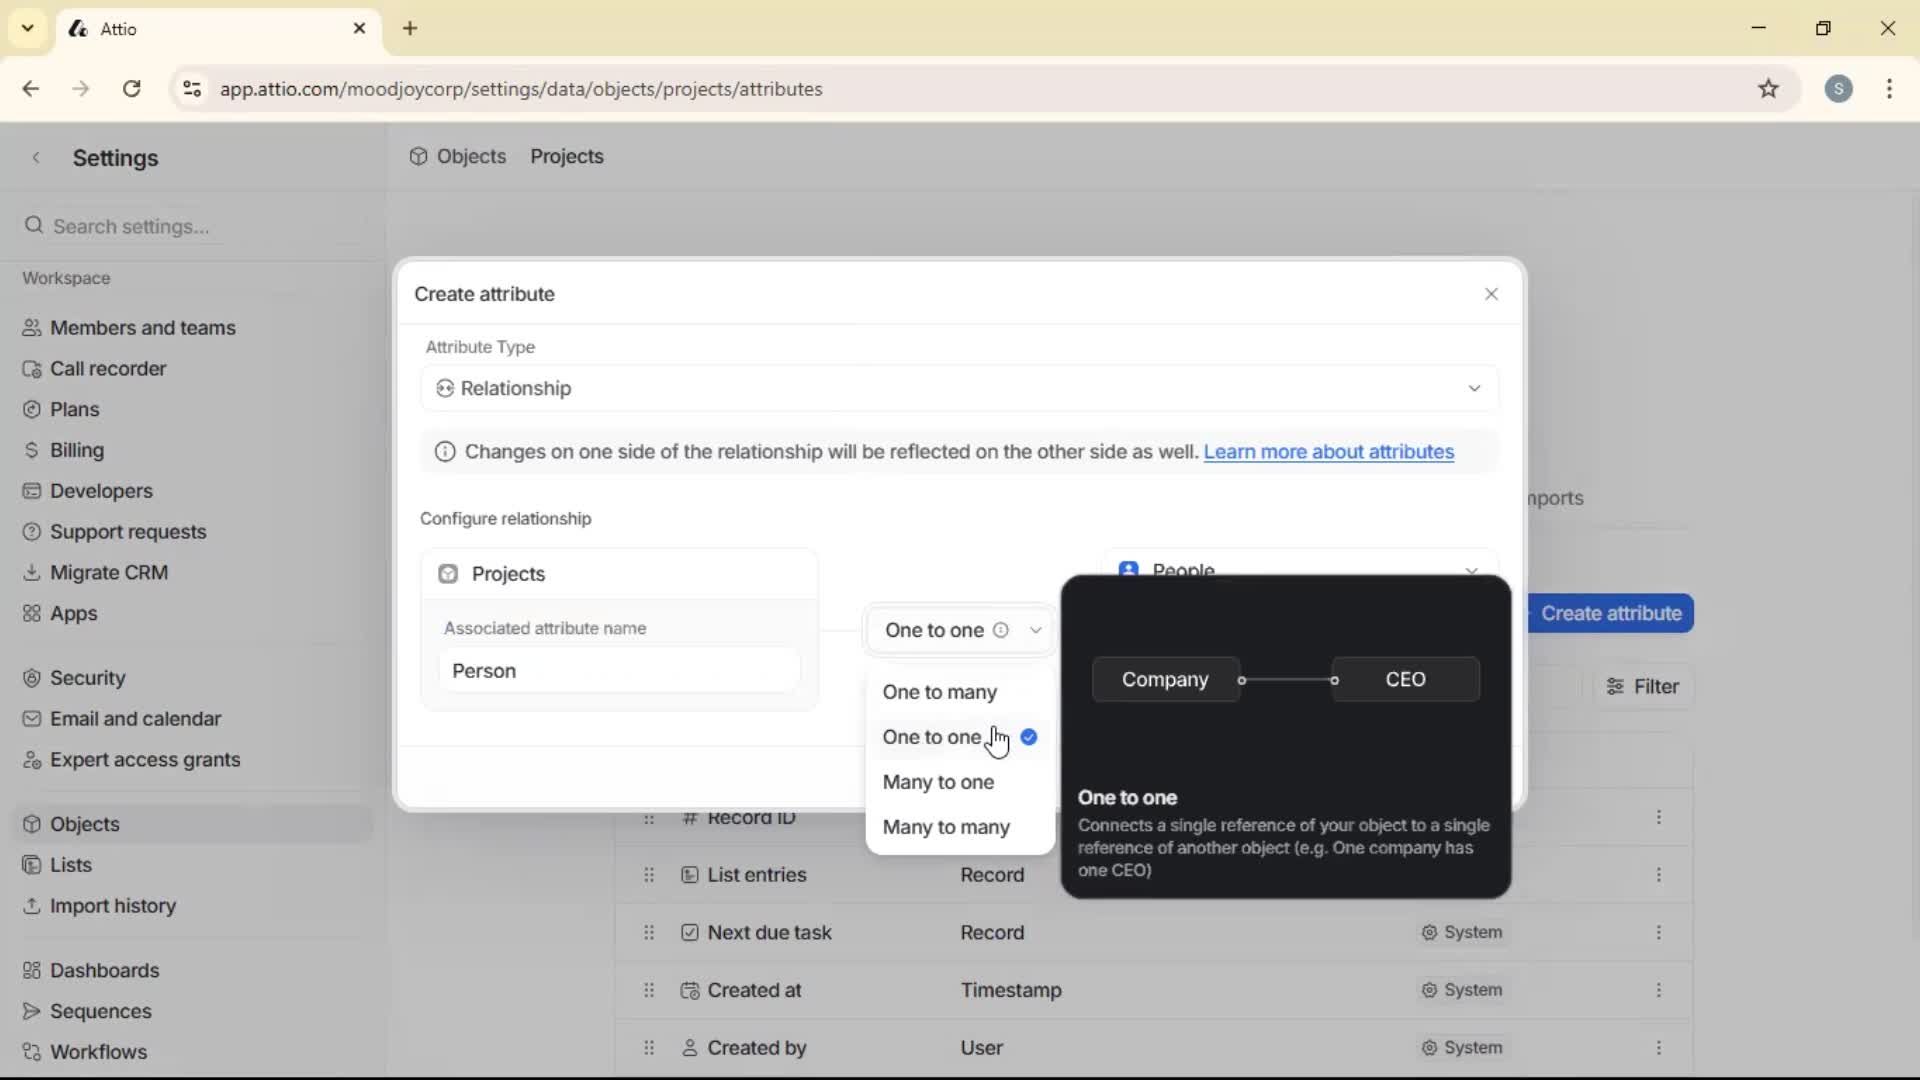Switch to the Projects tab
1920x1080 pixels.
tap(566, 156)
